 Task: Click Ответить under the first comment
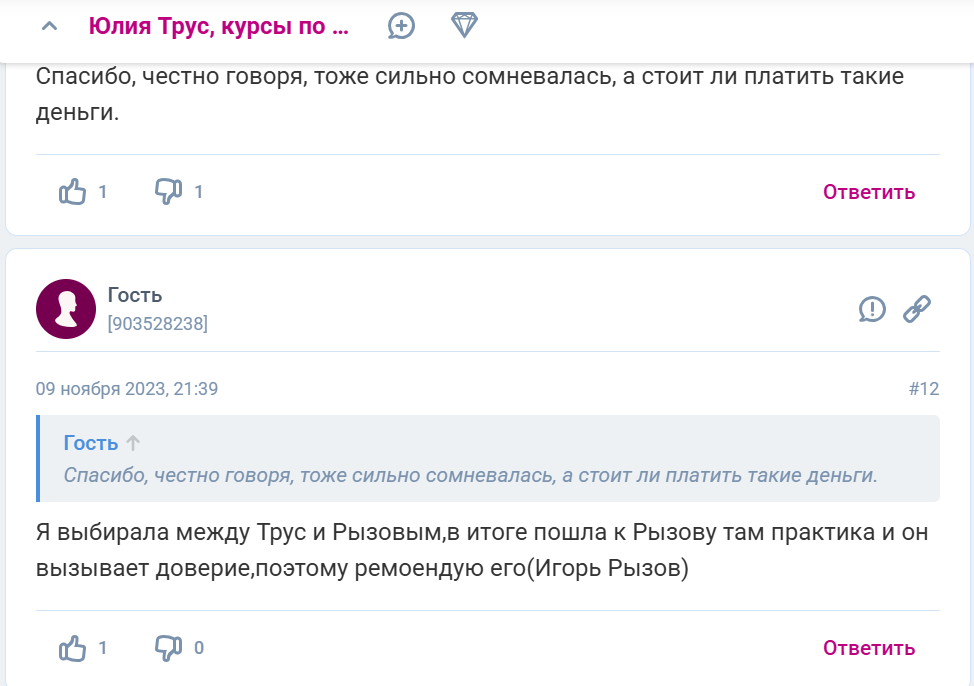(867, 191)
